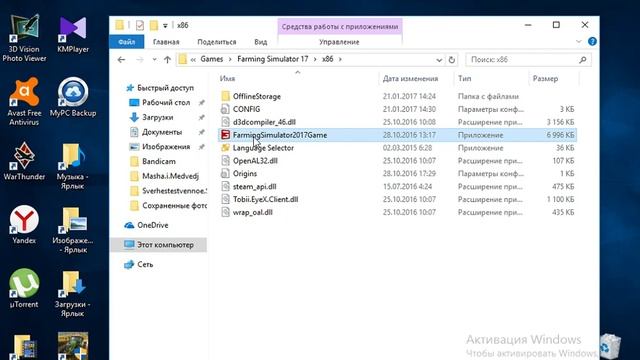Click the New Folder quick access icon

pos(154,25)
